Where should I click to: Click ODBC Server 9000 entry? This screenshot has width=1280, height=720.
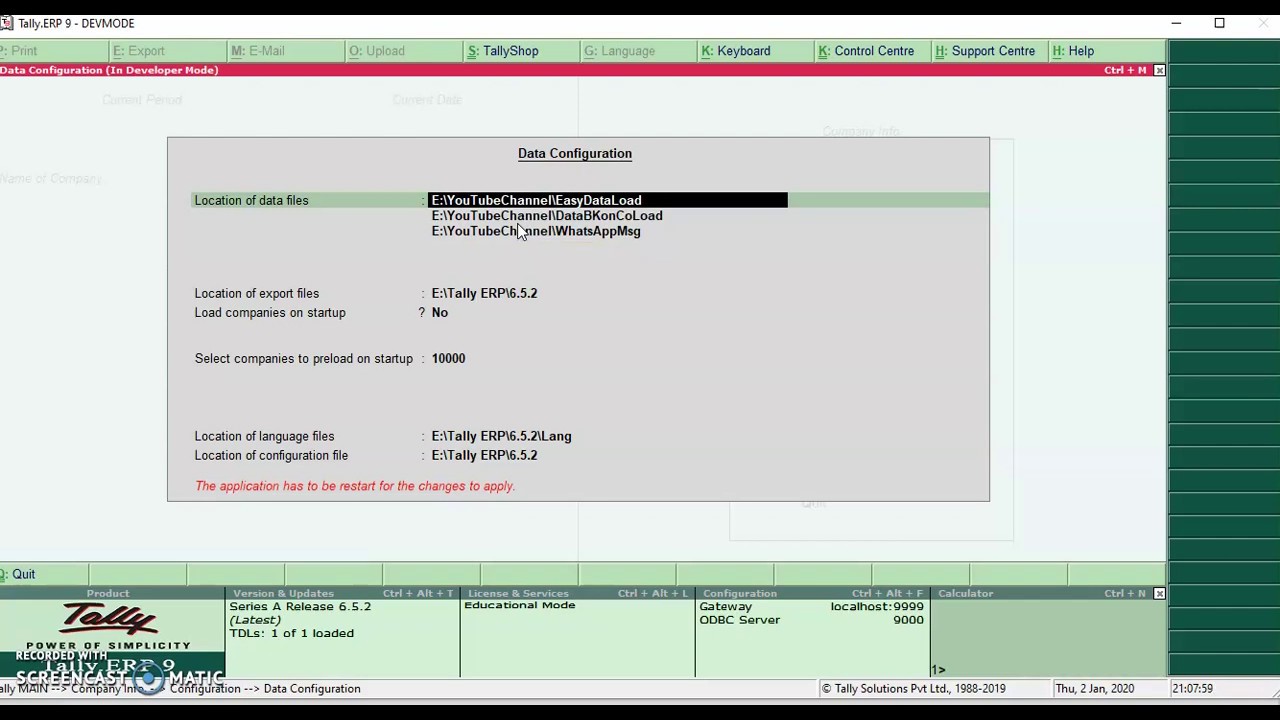click(811, 620)
